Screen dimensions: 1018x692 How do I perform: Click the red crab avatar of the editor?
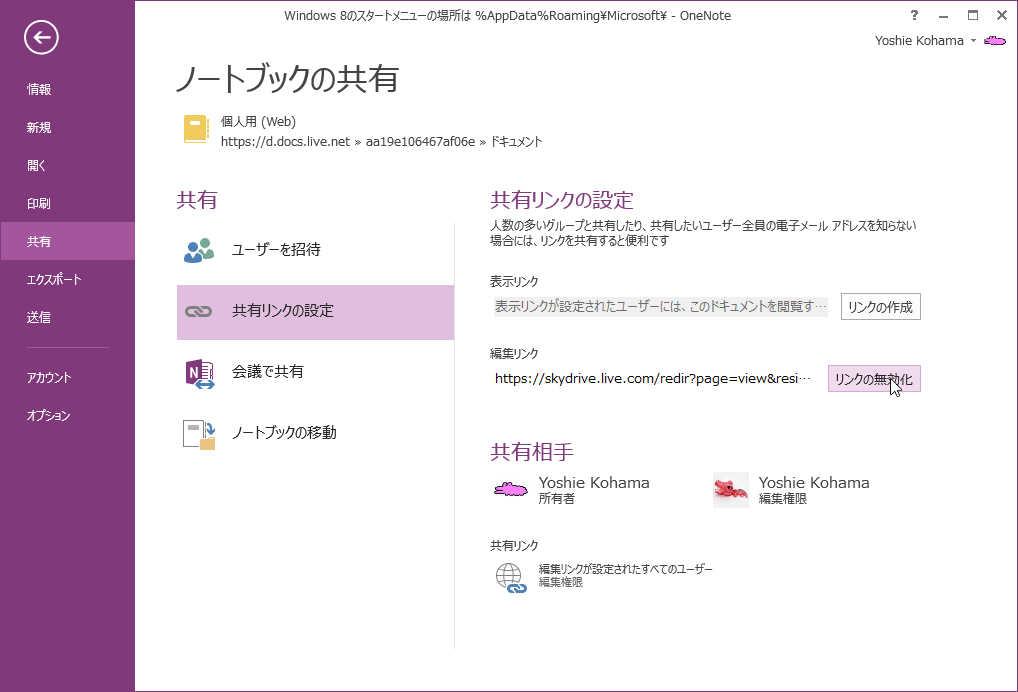[x=731, y=490]
